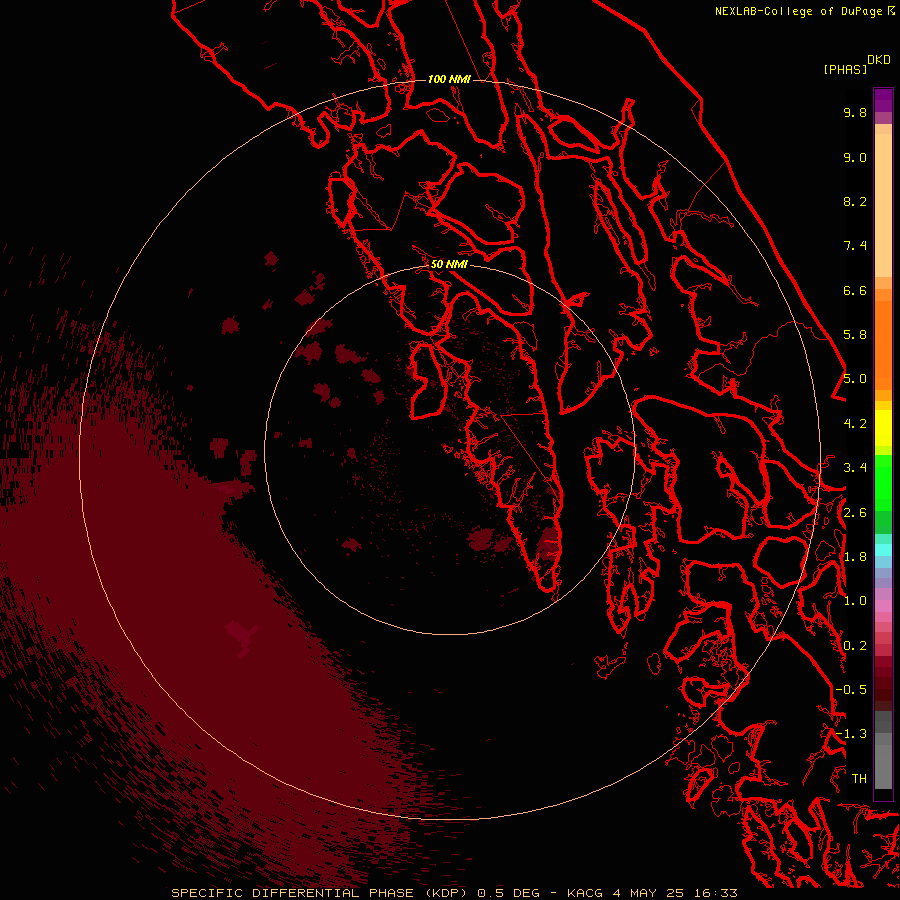900x900 pixels.
Task: Click the pink colorbar segment near 1.0
Action: (x=883, y=606)
